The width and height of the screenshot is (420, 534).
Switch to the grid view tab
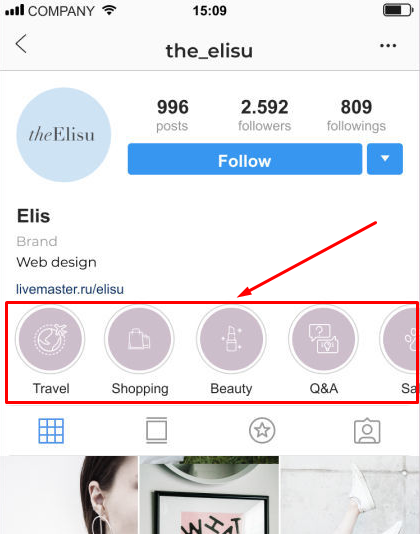(51, 431)
